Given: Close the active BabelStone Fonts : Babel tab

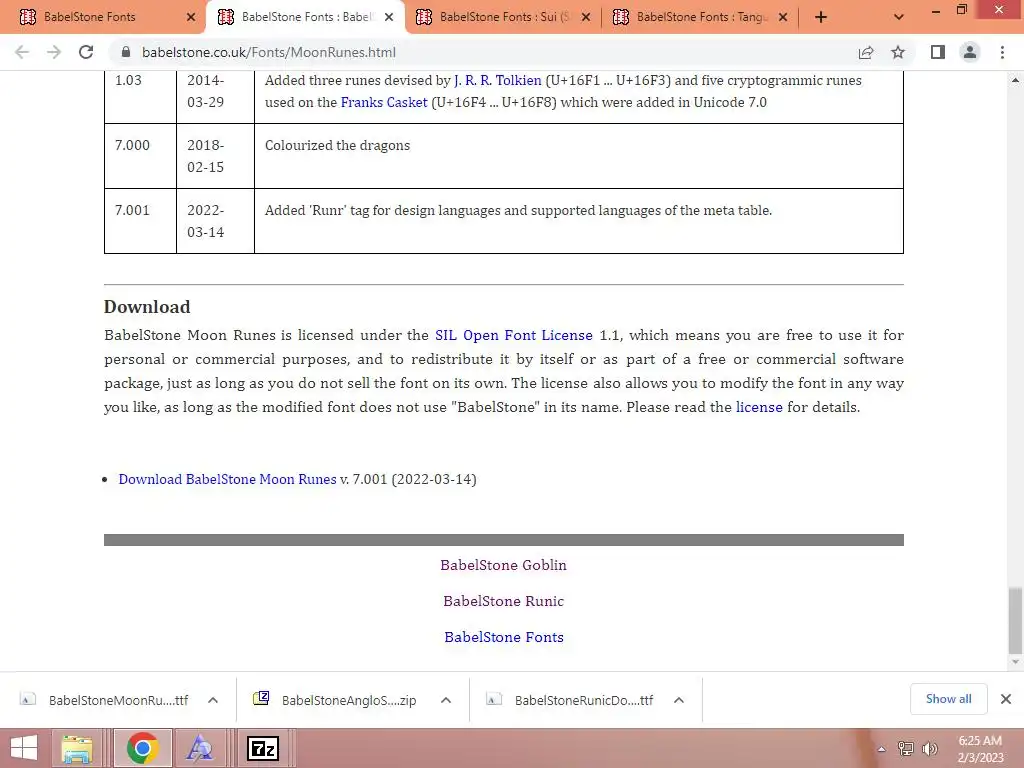Looking at the screenshot, I should [389, 17].
